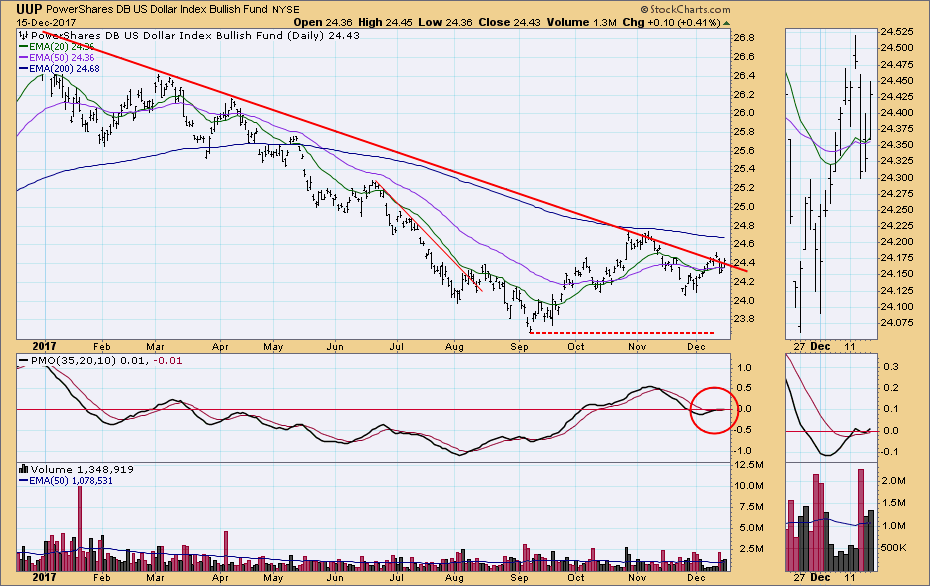Click the 12.5M volume axis label
The image size is (930, 586).
point(748,464)
